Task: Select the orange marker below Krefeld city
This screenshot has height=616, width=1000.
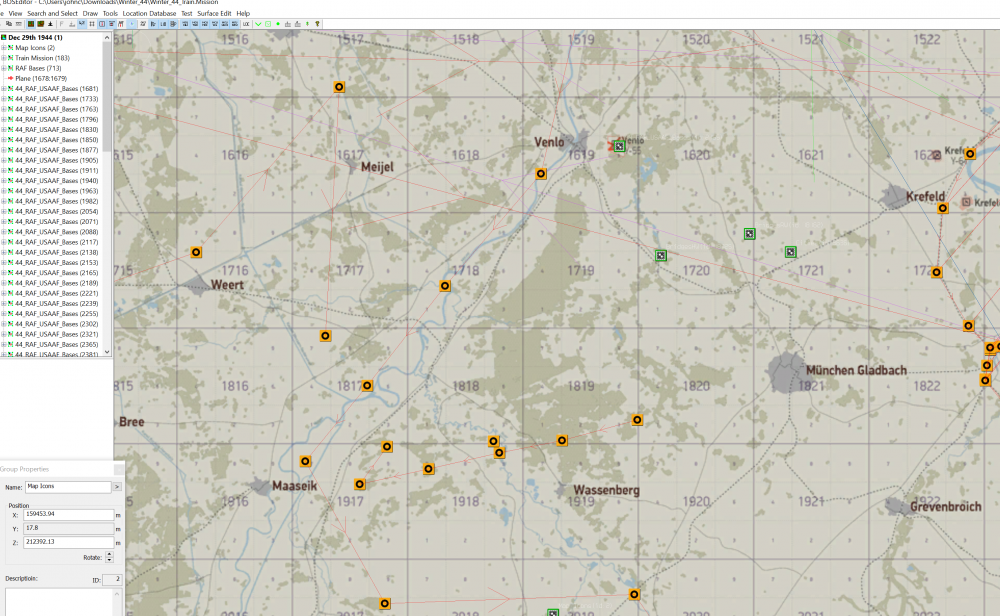Action: [x=942, y=208]
